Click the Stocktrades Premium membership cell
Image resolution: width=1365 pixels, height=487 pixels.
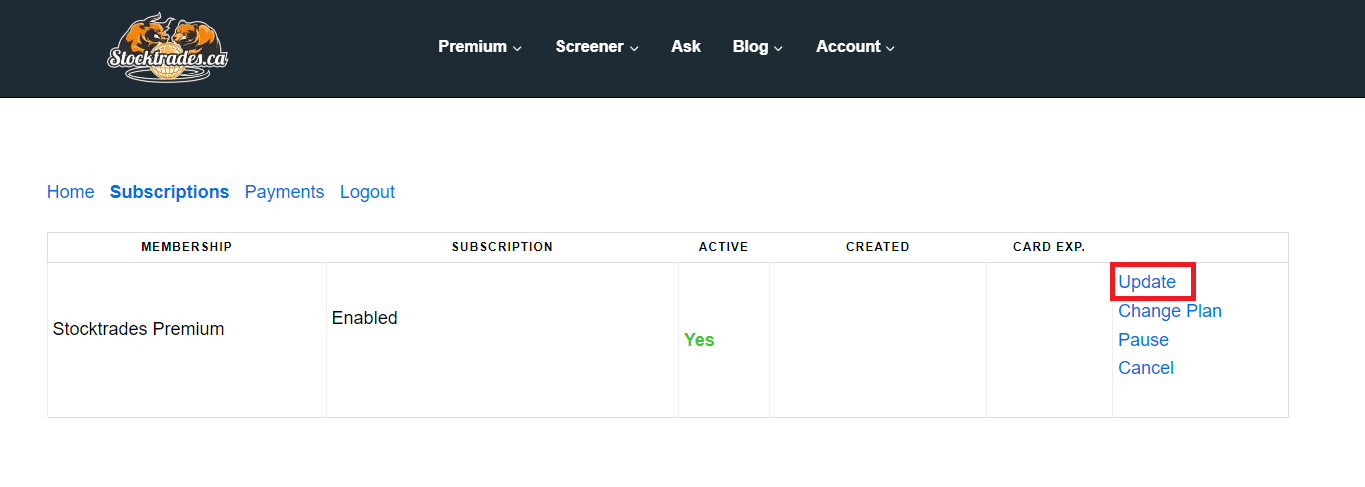coord(138,329)
